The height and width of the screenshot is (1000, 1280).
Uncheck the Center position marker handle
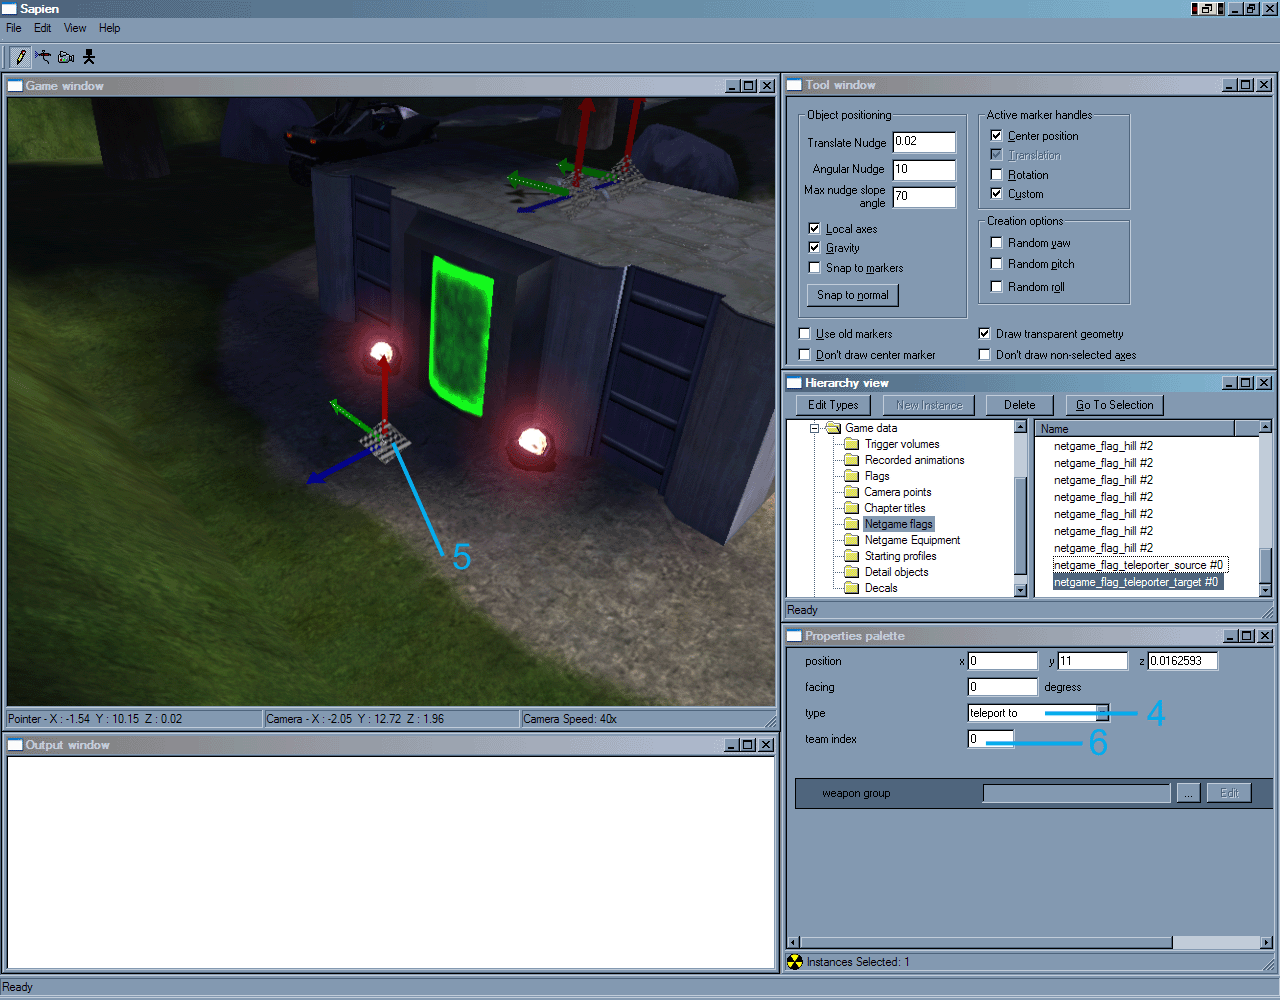(996, 136)
